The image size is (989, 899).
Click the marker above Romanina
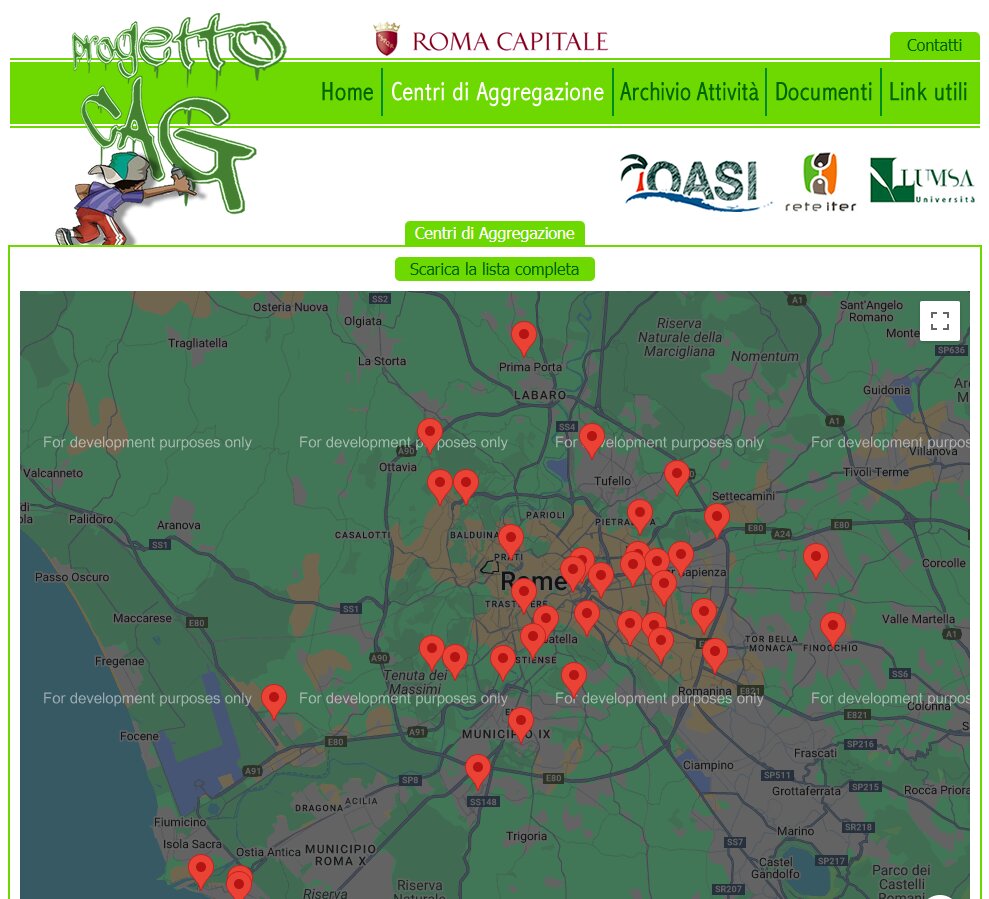click(714, 654)
